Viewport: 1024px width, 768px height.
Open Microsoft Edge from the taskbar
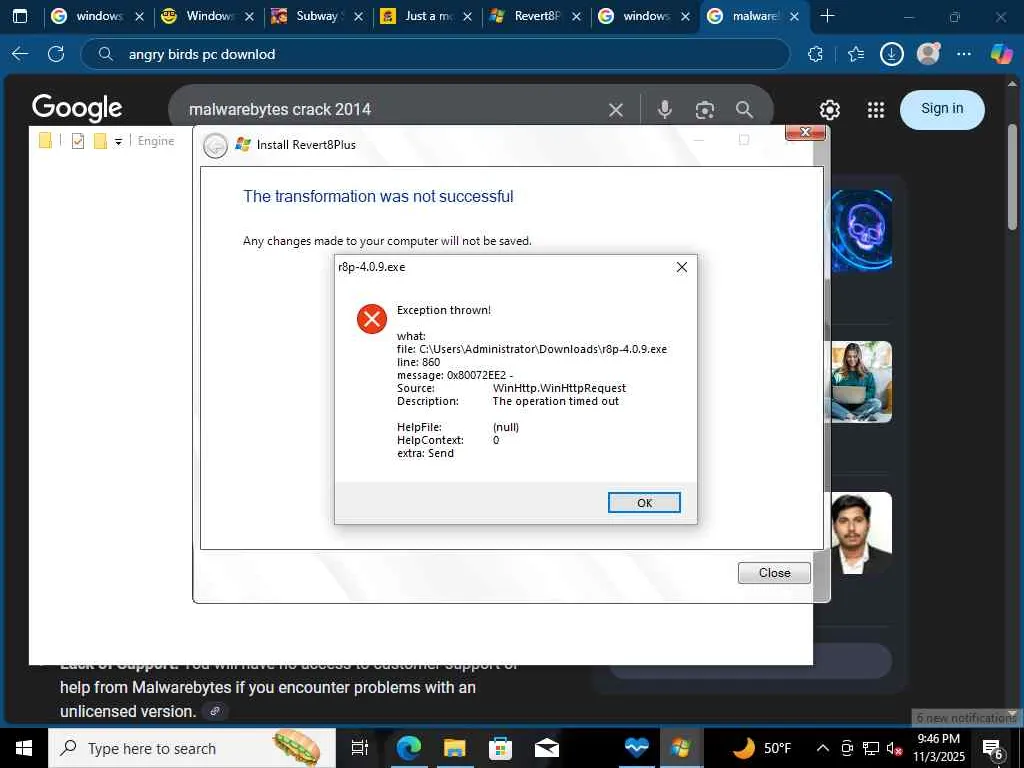(x=409, y=748)
